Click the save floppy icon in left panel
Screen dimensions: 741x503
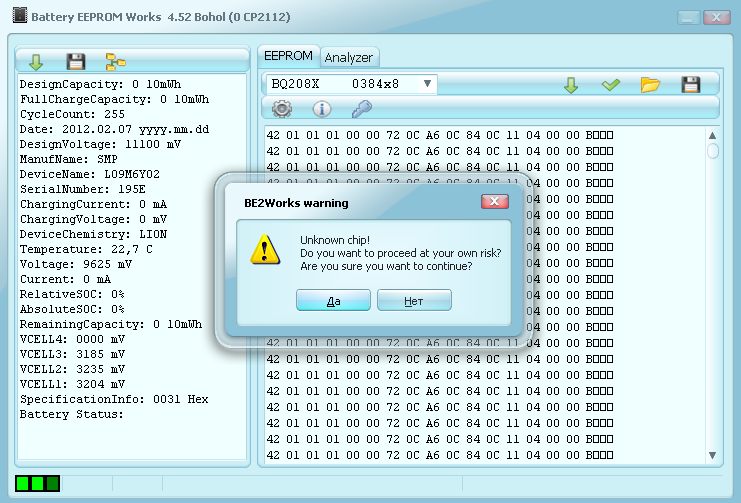click(76, 62)
